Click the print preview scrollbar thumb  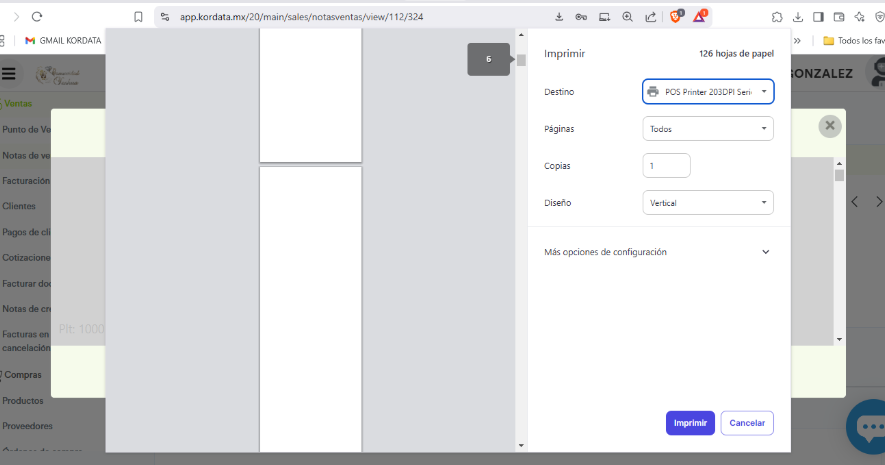click(521, 60)
